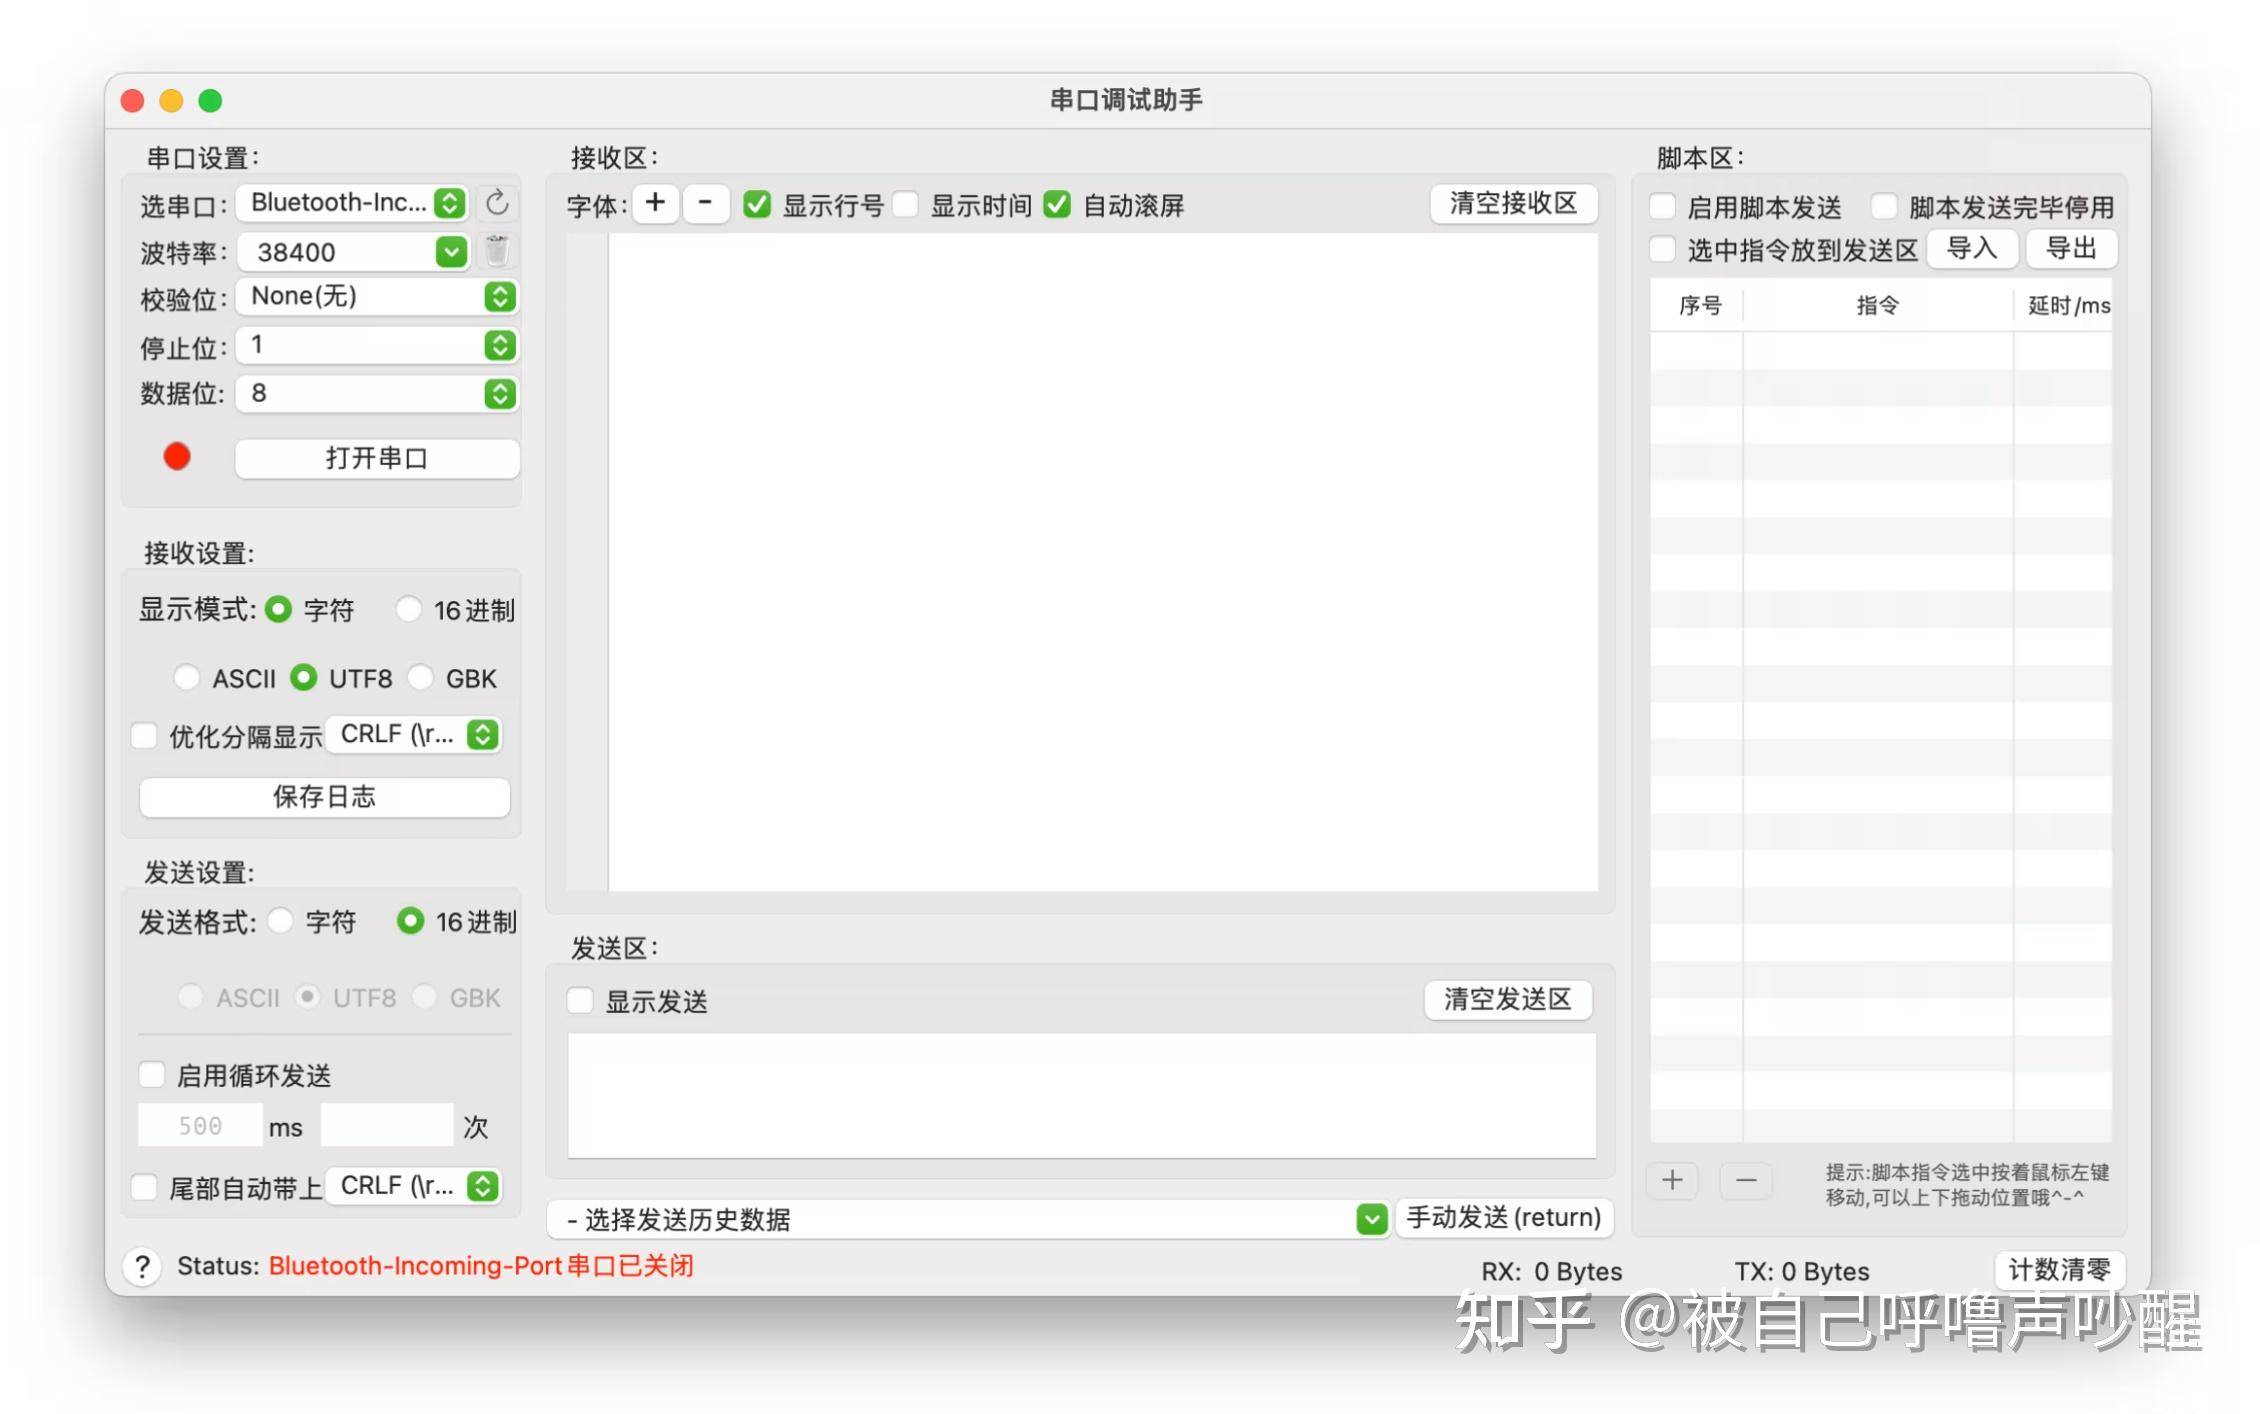Click the 500 ms interval input field
Image resolution: width=2260 pixels, height=1414 pixels.
tap(200, 1126)
